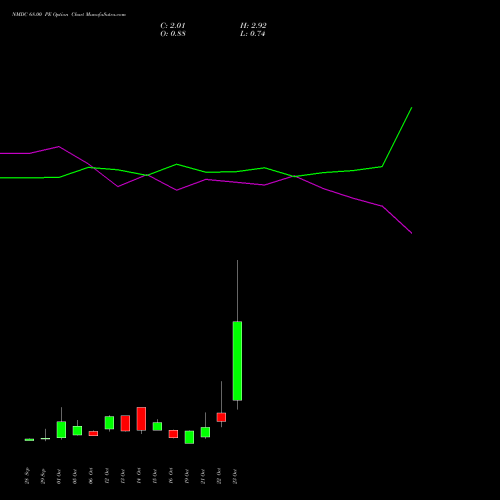Viewport: 500px width, 500px height.
Task: Click the green candlestick for 01 Oct
Action: click(x=61, y=430)
